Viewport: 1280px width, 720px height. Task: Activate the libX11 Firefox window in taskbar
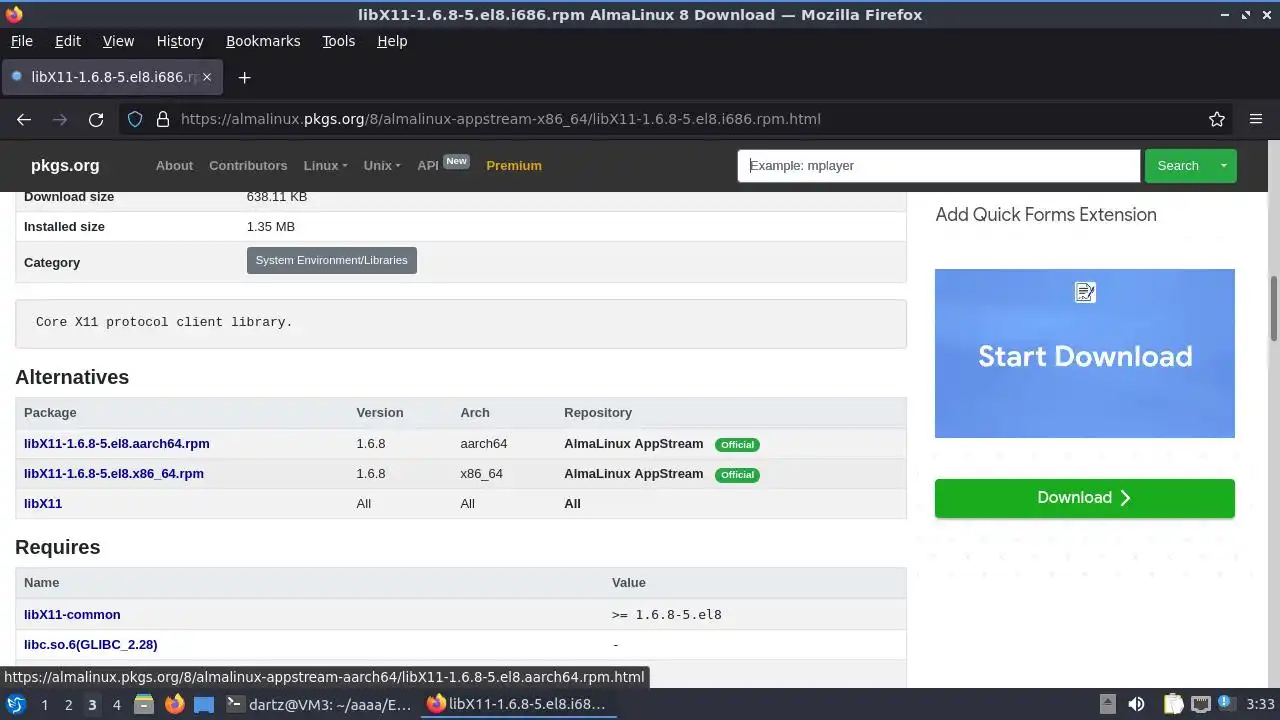tap(516, 704)
